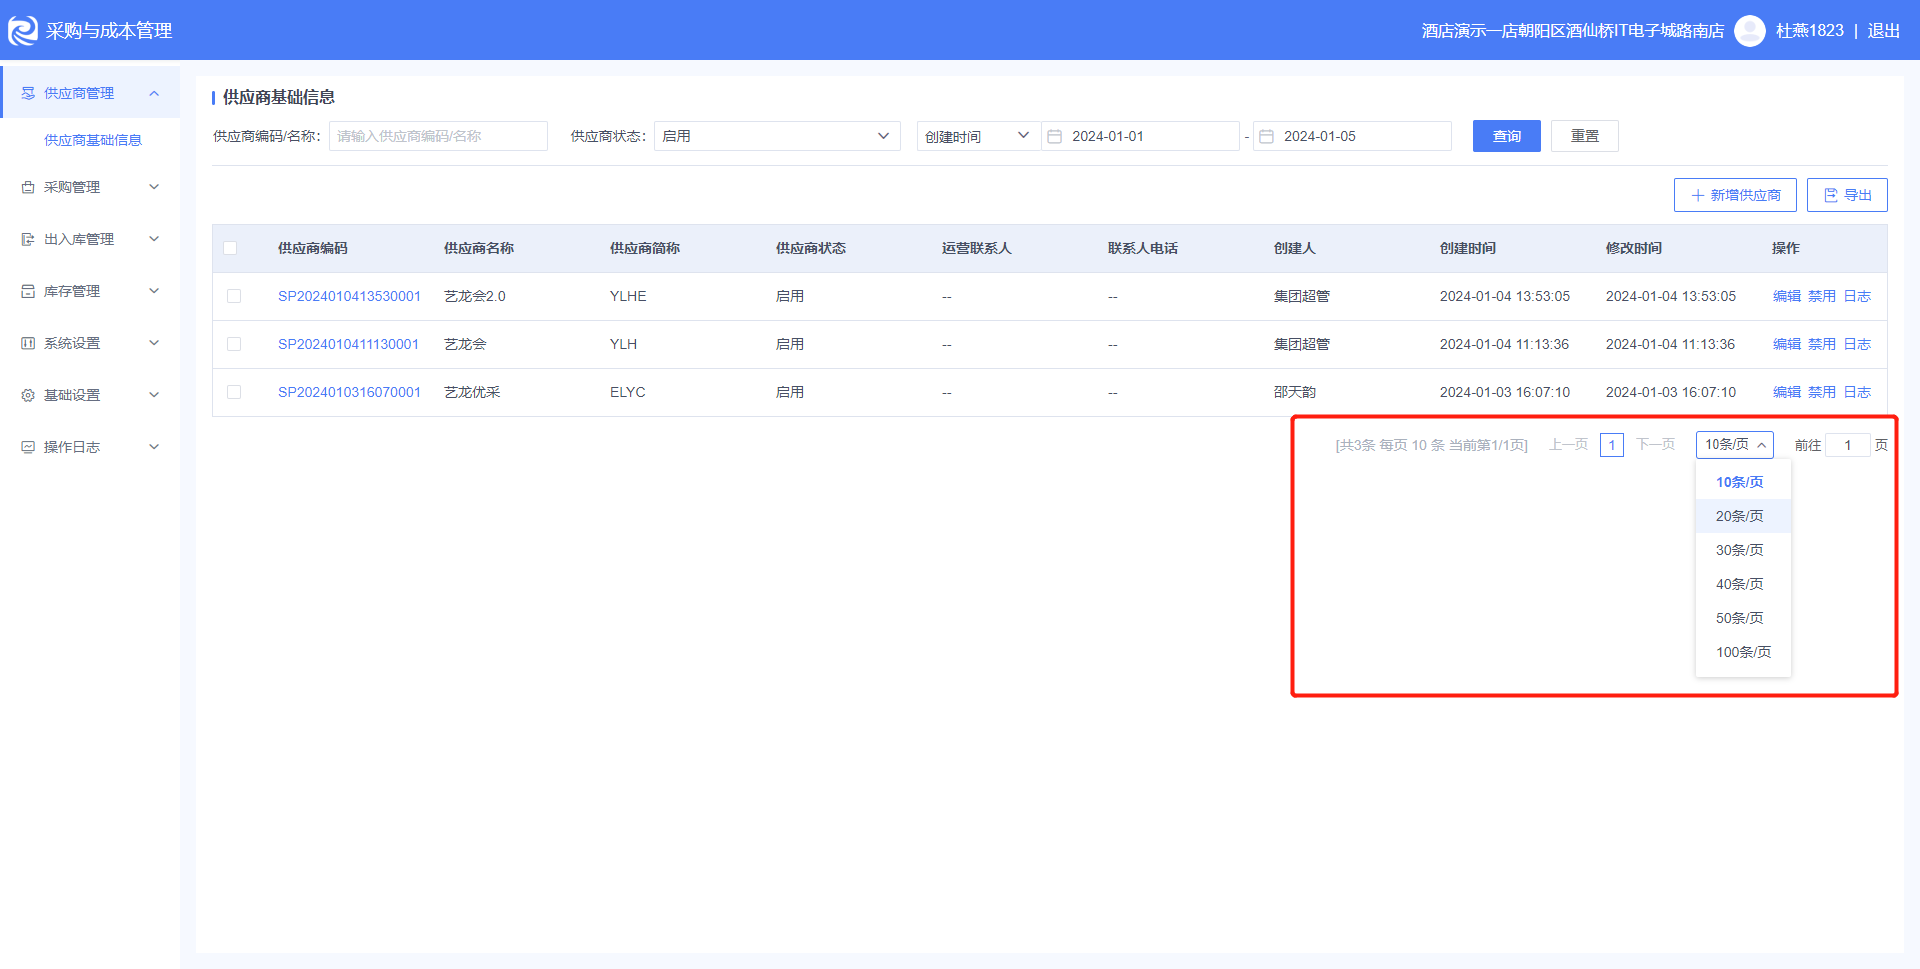This screenshot has height=969, width=1920.
Task: Click the 供应商管理 sidebar icon
Action: (x=28, y=93)
